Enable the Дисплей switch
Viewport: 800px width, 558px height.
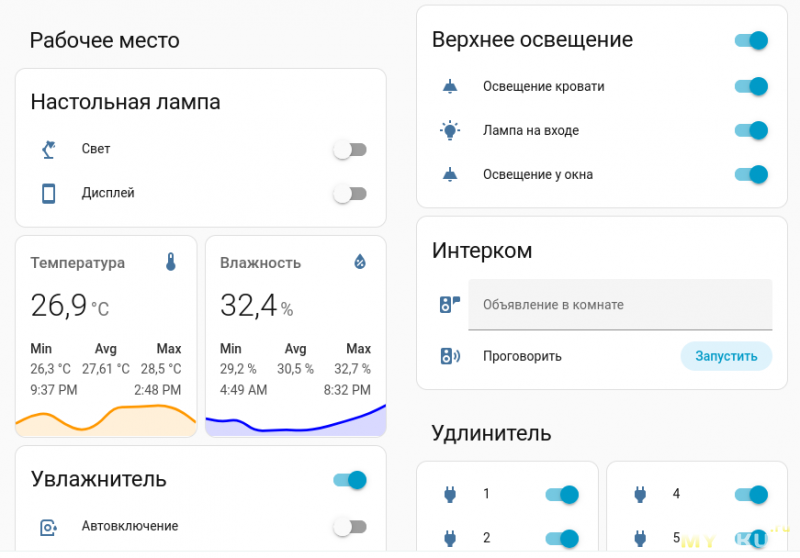[350, 194]
